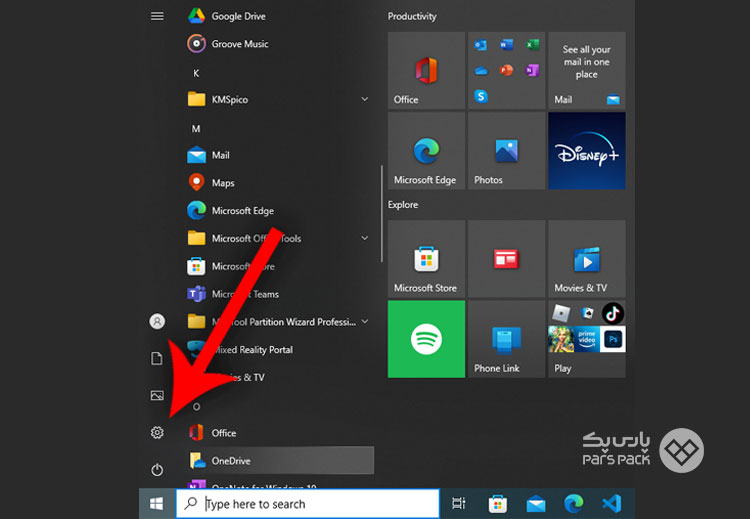This screenshot has height=519, width=750.
Task: Jump to letter O section header
Action: (196, 407)
